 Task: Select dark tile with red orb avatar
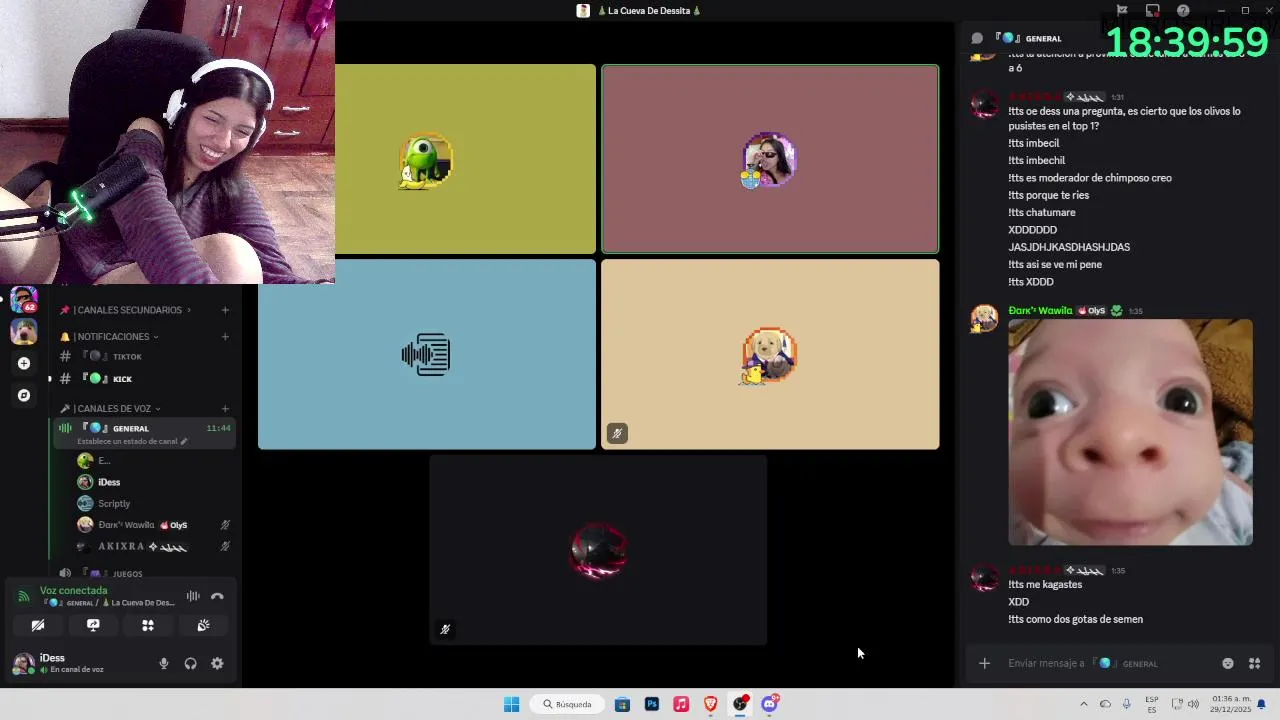point(598,550)
